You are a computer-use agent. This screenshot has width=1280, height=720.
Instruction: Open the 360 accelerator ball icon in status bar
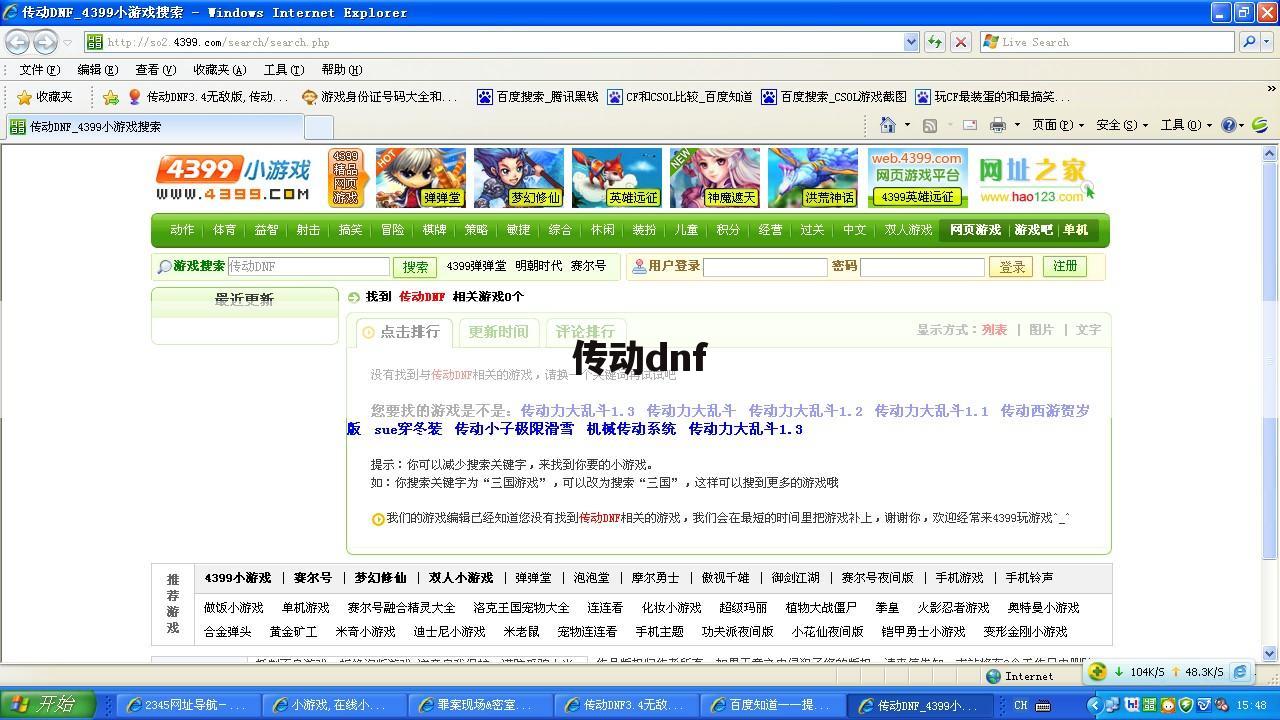tap(1098, 672)
